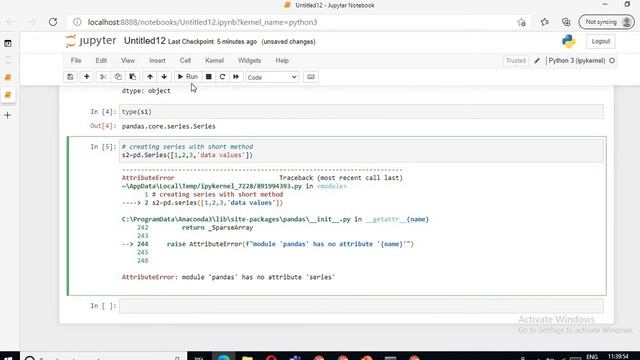Screen dimensions: 640x360
Task: Open the command palette keyboard icon
Action: 311,77
